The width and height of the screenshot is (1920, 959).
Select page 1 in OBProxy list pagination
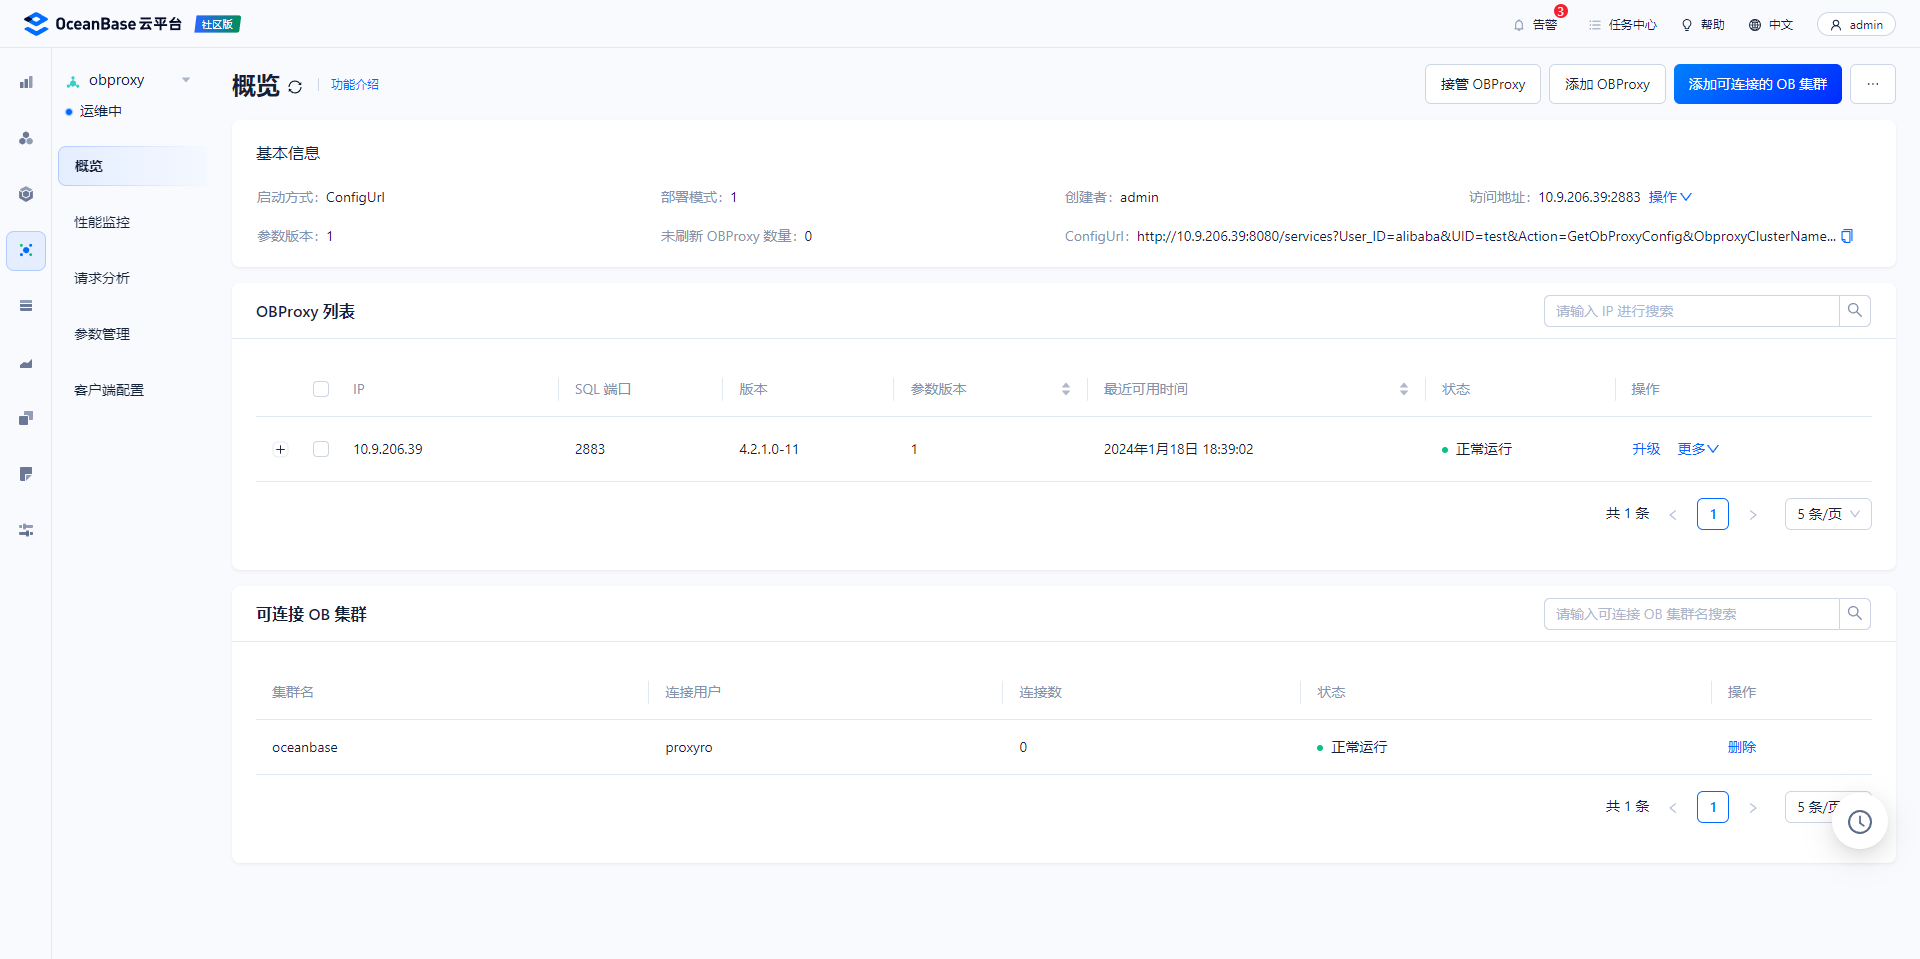coord(1713,514)
